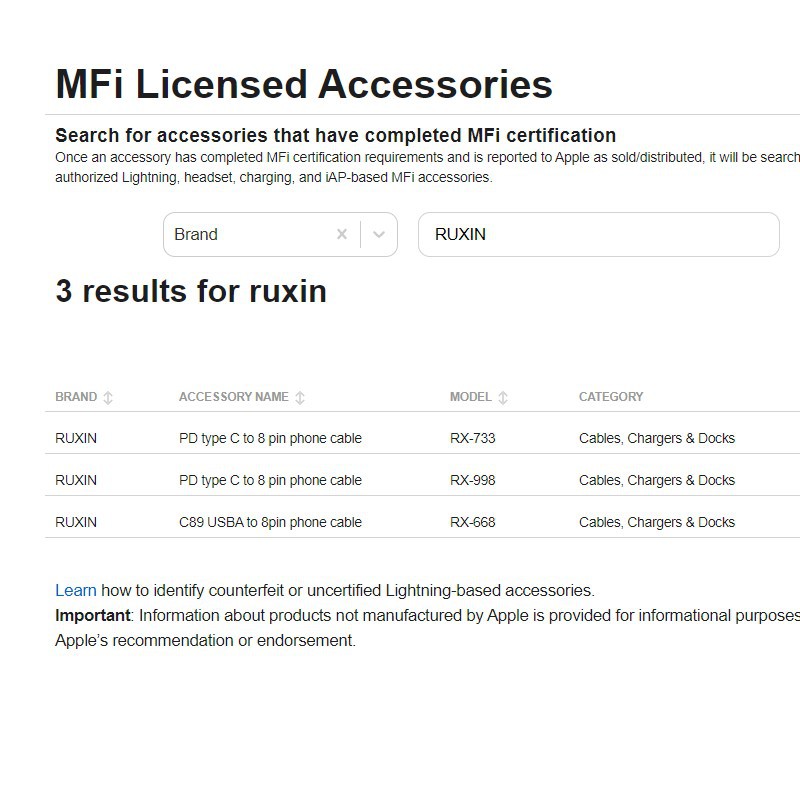Click the BRAND column header
The width and height of the screenshot is (800, 800).
click(76, 397)
